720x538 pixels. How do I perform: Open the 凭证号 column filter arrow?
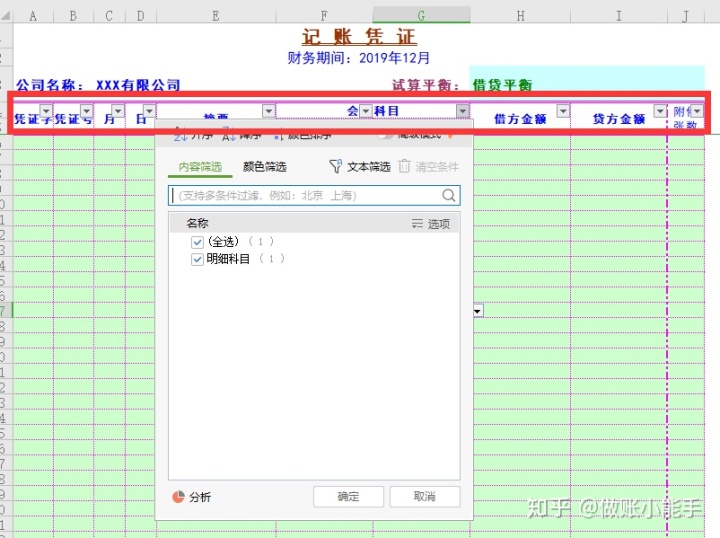[x=86, y=111]
